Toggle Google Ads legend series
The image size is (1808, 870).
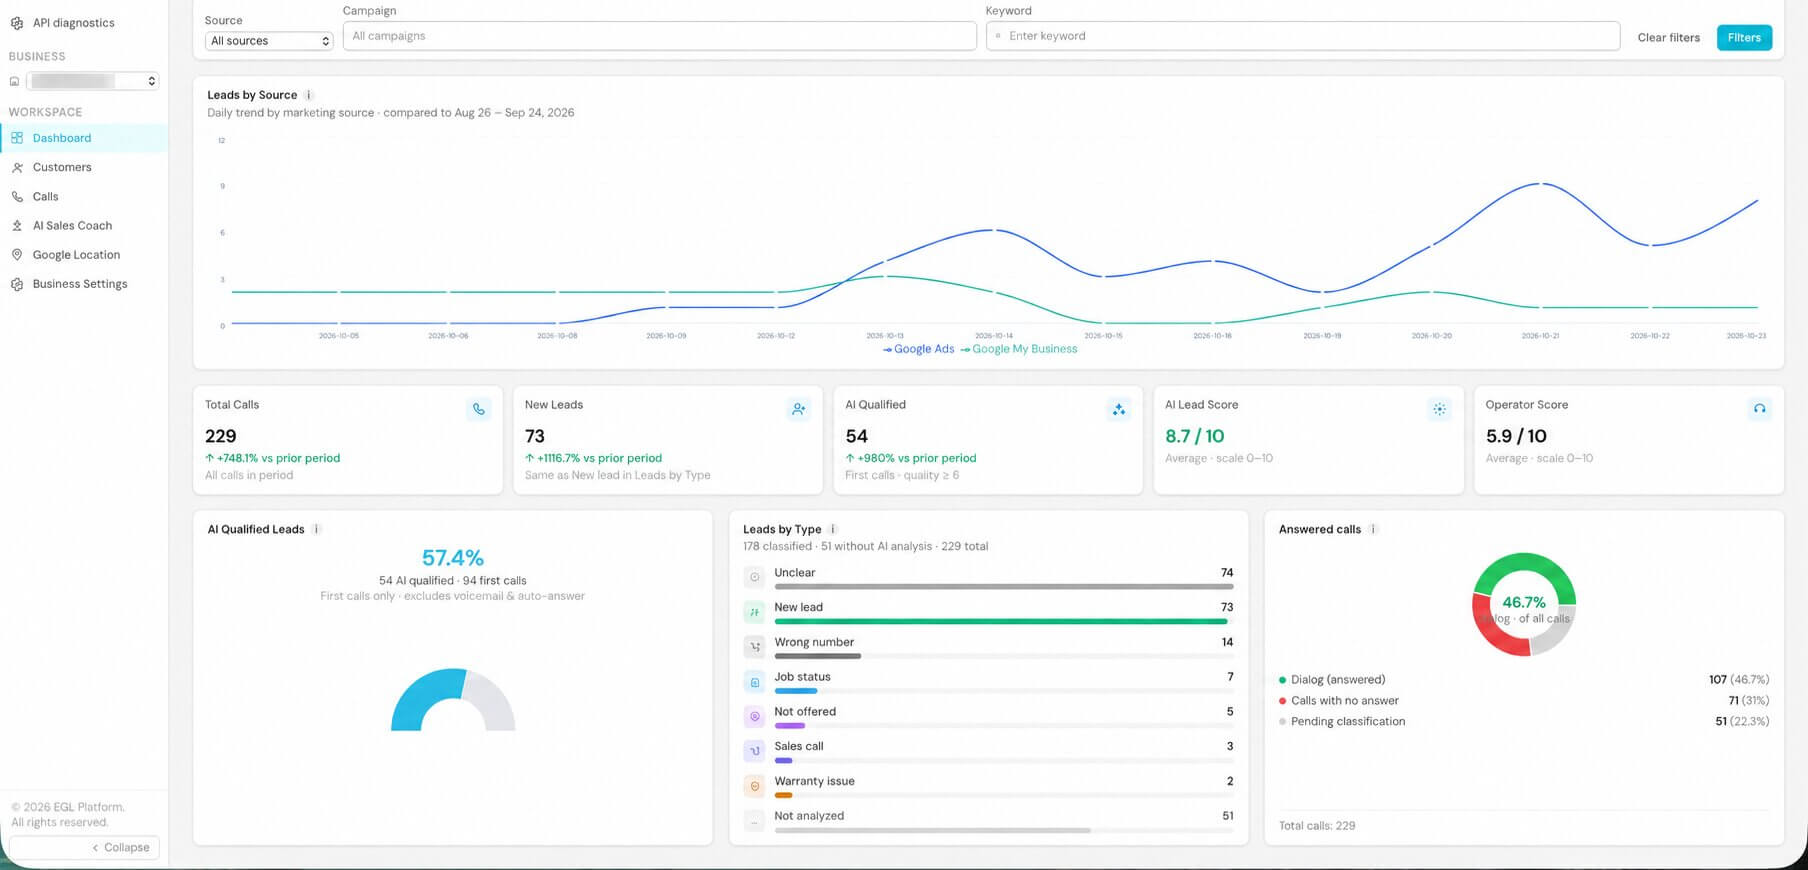918,349
